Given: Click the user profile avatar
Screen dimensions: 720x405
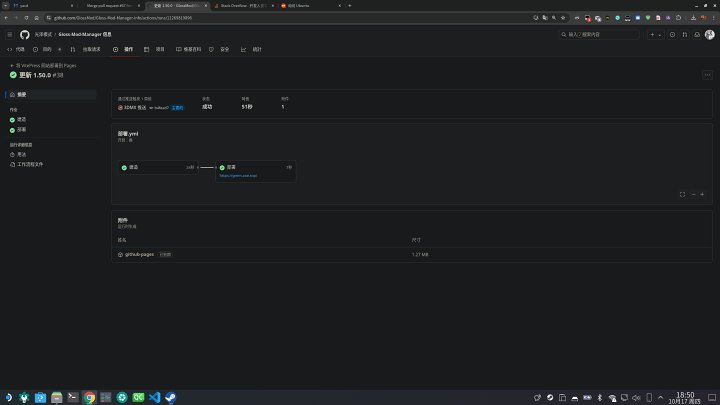Looking at the screenshot, I should [x=710, y=34].
